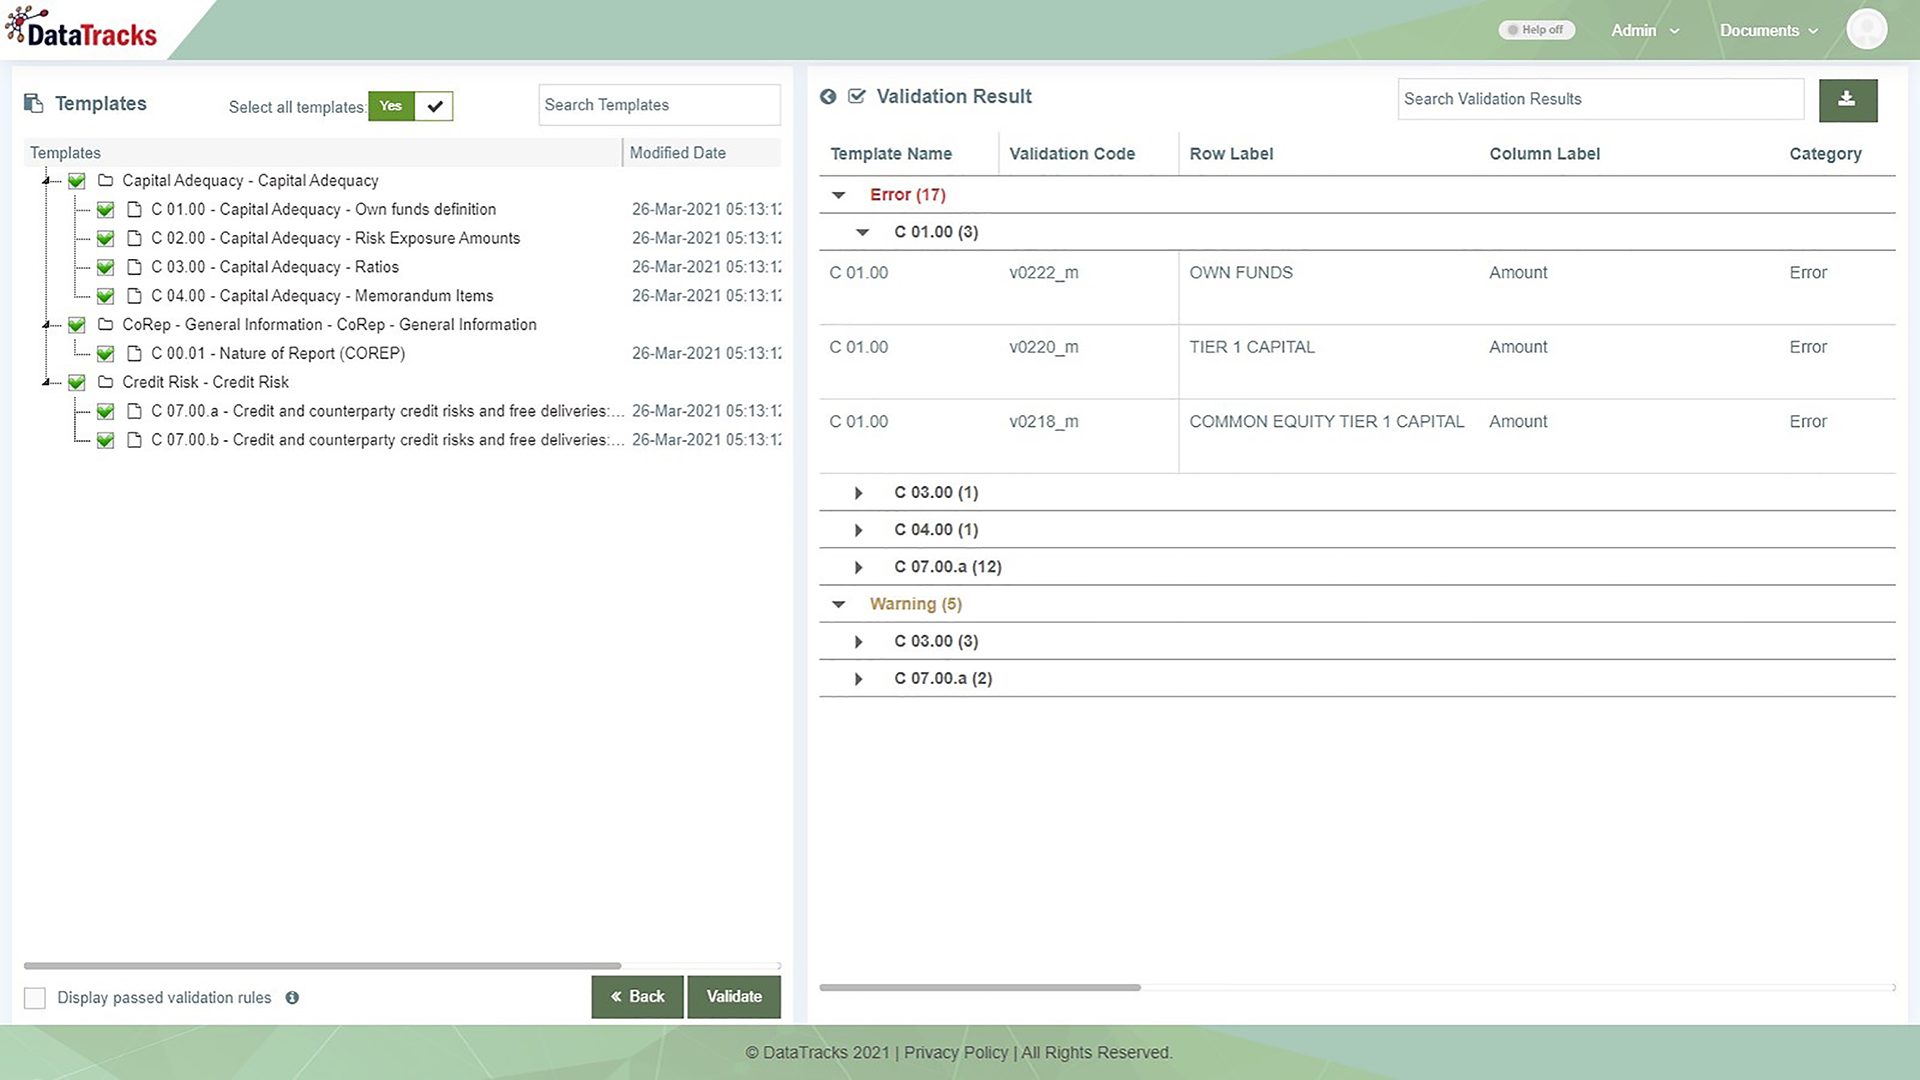Enable Display passed validation rules checkbox

pyautogui.click(x=35, y=998)
